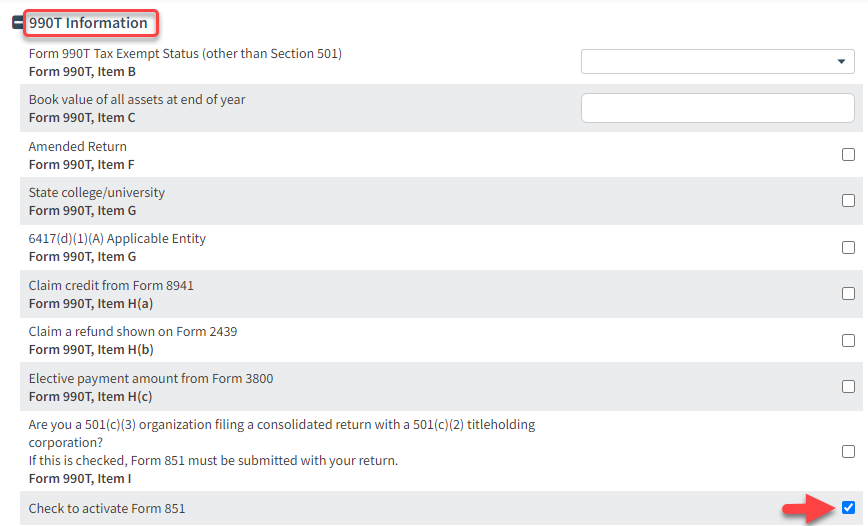This screenshot has width=868, height=526.
Task: Click the 'Claim credit from Form 8941' label
Action: pyautogui.click(x=111, y=286)
